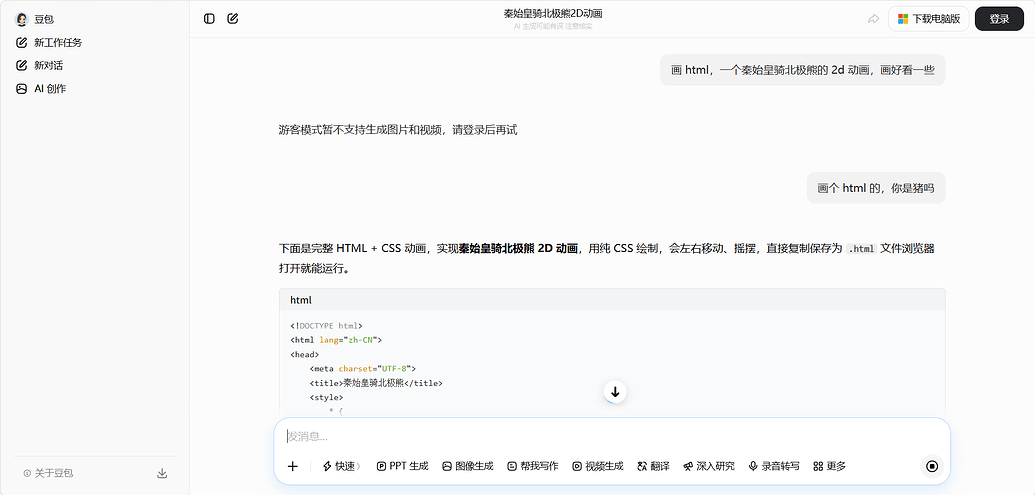Viewport: 1035px width, 495px height.
Task: Click the 登录 button
Action: tap(999, 19)
